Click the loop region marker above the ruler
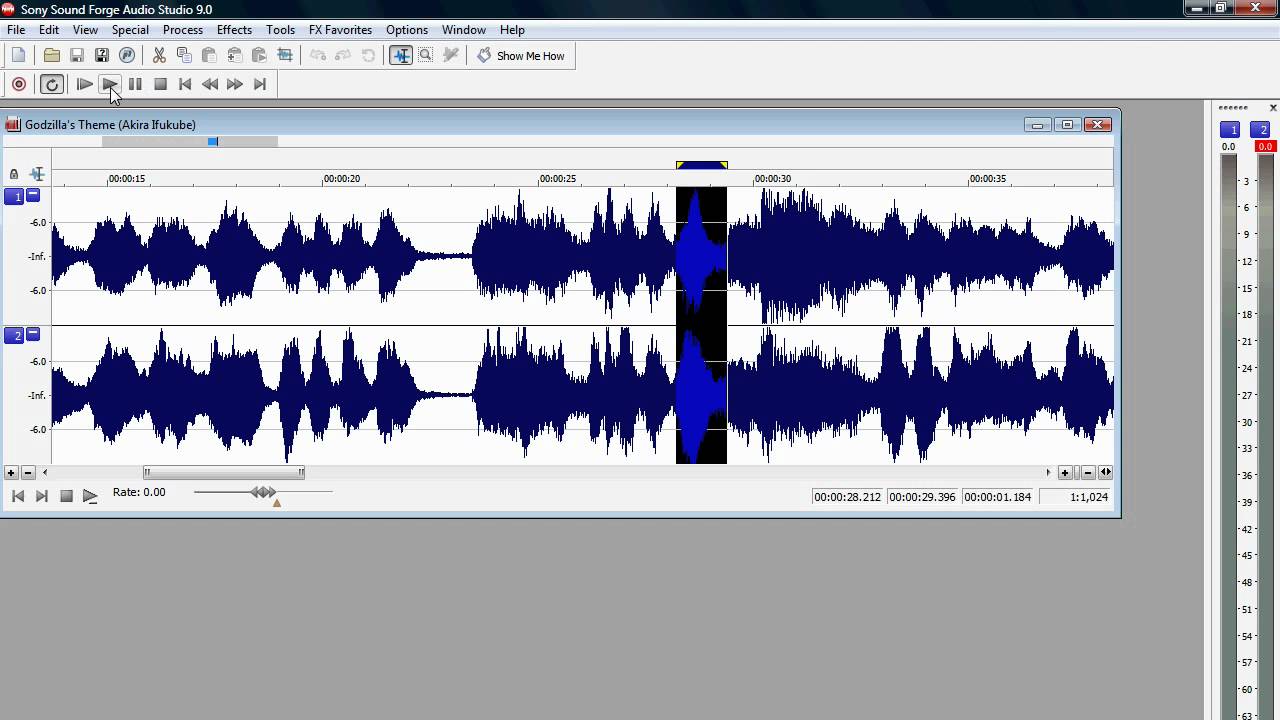Image resolution: width=1280 pixels, height=720 pixels. click(x=702, y=165)
